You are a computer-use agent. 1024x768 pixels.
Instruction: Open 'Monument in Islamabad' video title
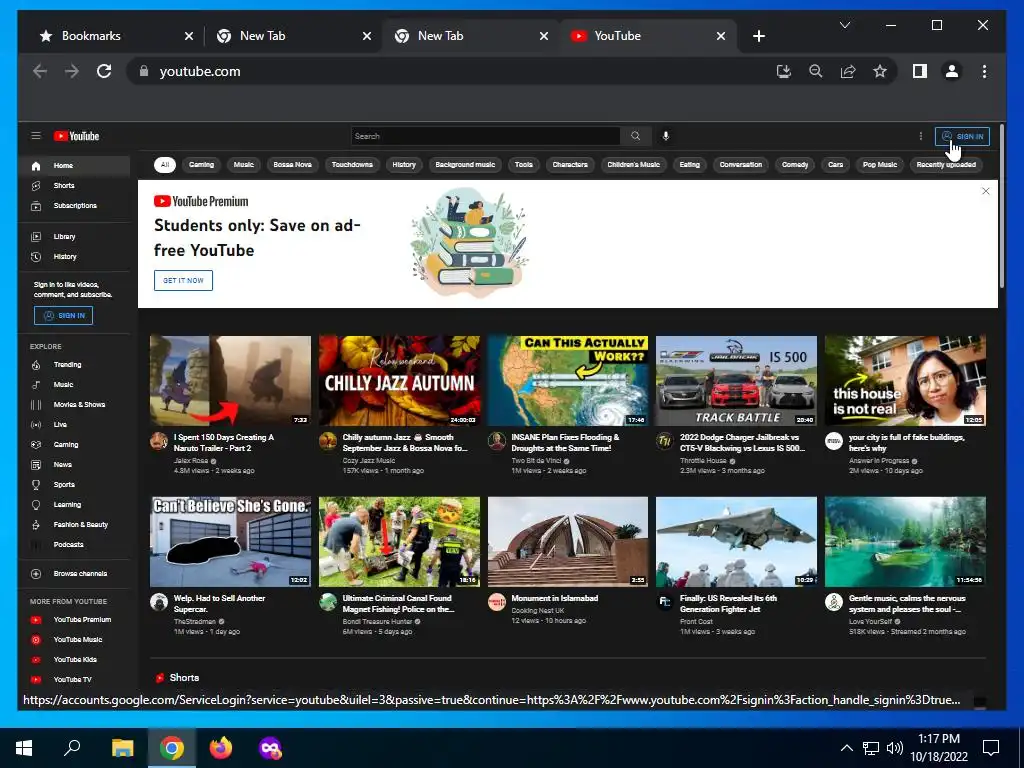pos(554,598)
